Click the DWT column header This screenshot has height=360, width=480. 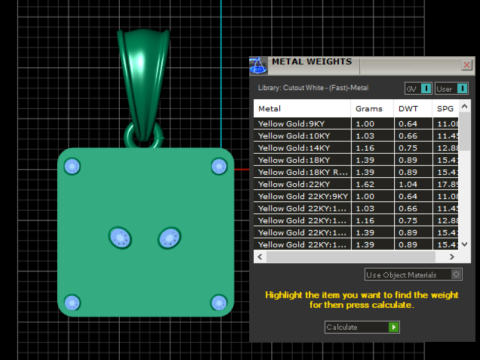click(413, 109)
